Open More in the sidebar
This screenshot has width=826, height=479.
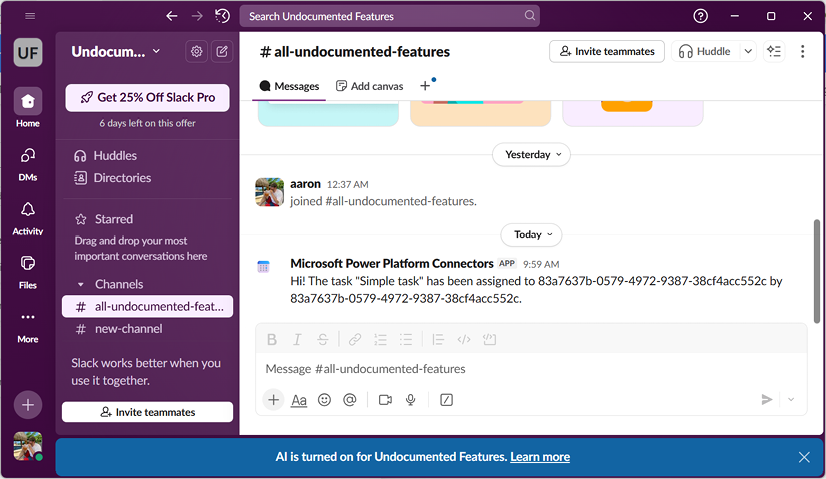(x=28, y=327)
